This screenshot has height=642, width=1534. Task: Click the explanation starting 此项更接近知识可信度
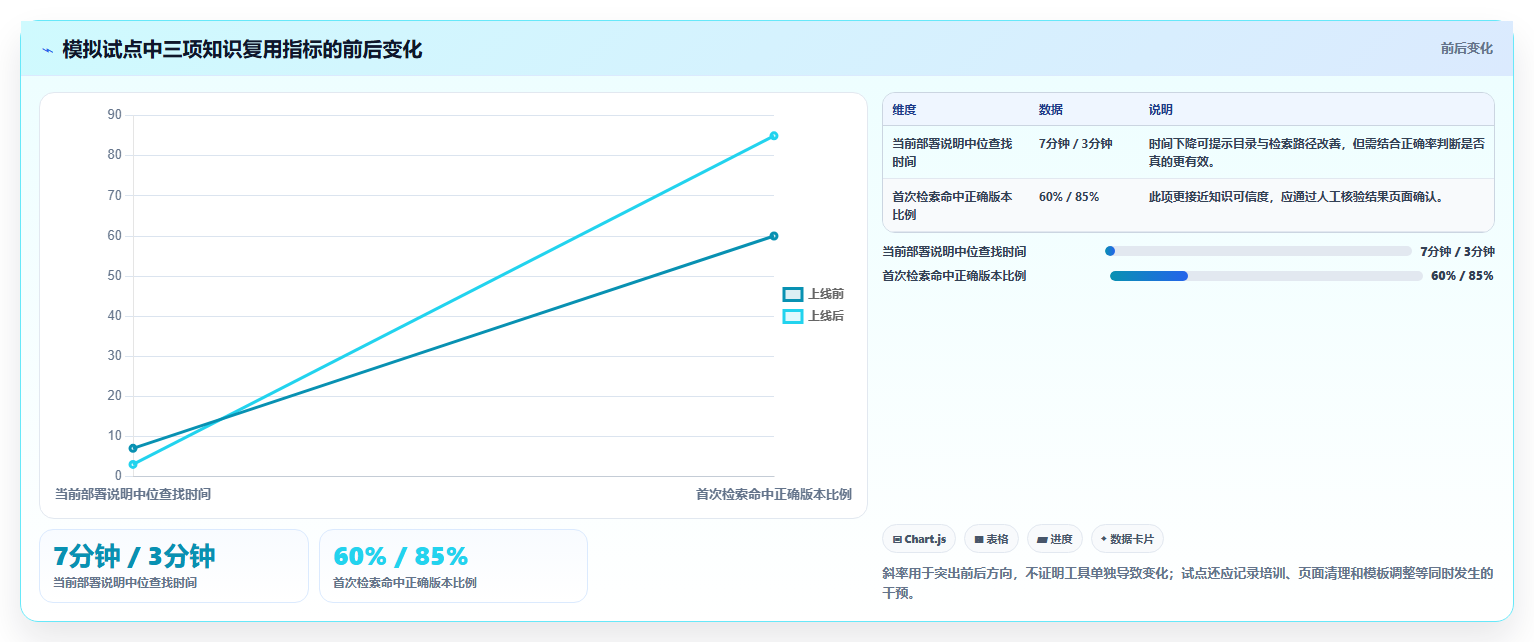coord(1296,197)
